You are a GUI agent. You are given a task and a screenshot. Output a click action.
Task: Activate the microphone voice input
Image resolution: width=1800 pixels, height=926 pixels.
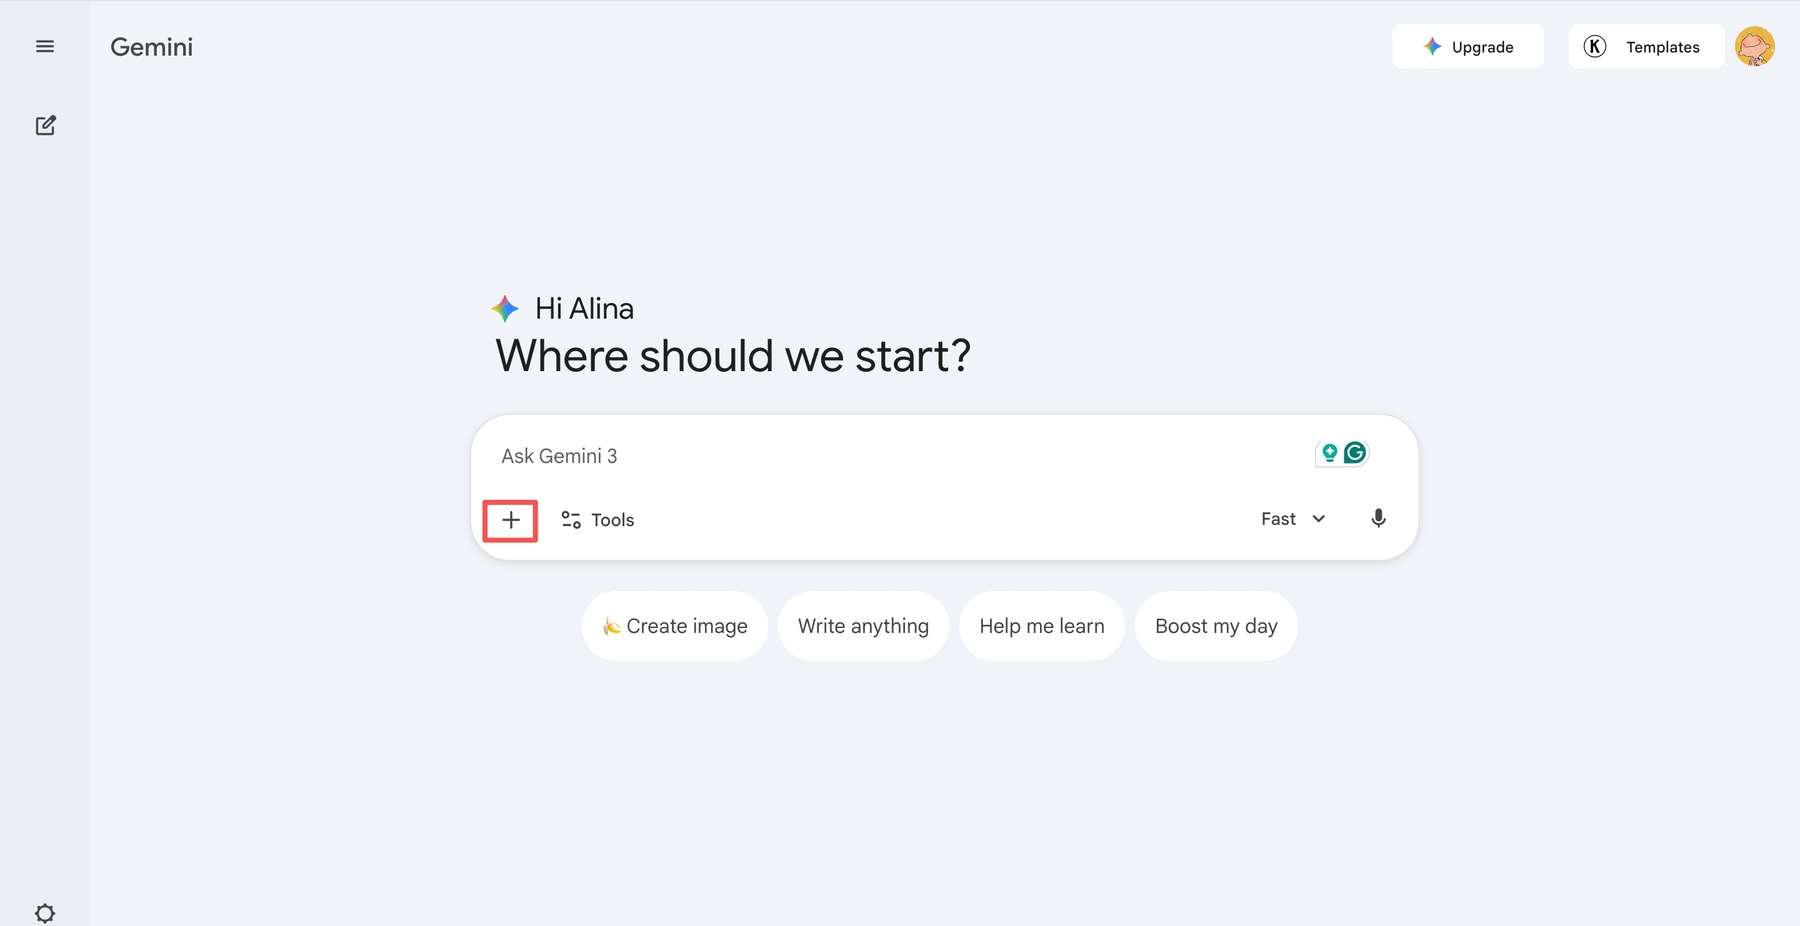(x=1378, y=519)
